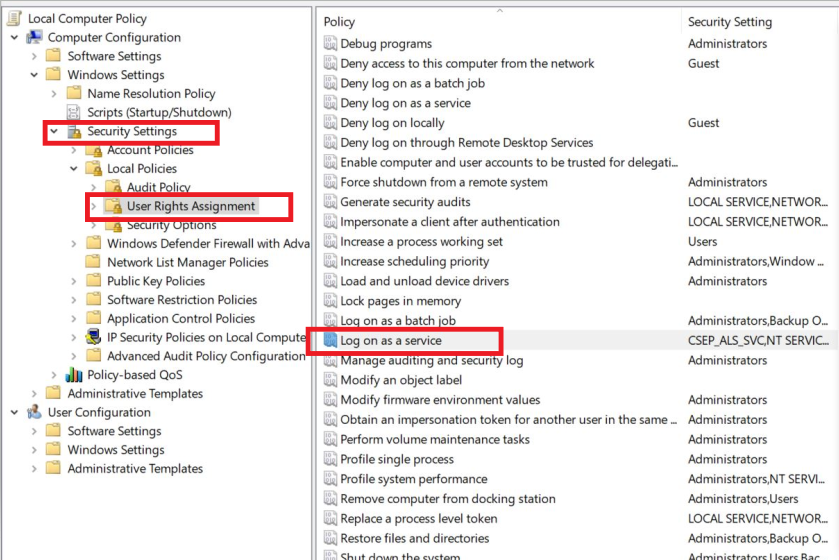Screen dimensions: 839x560
Task: Select Software Restriction Policies in the tree
Action: pos(182,300)
